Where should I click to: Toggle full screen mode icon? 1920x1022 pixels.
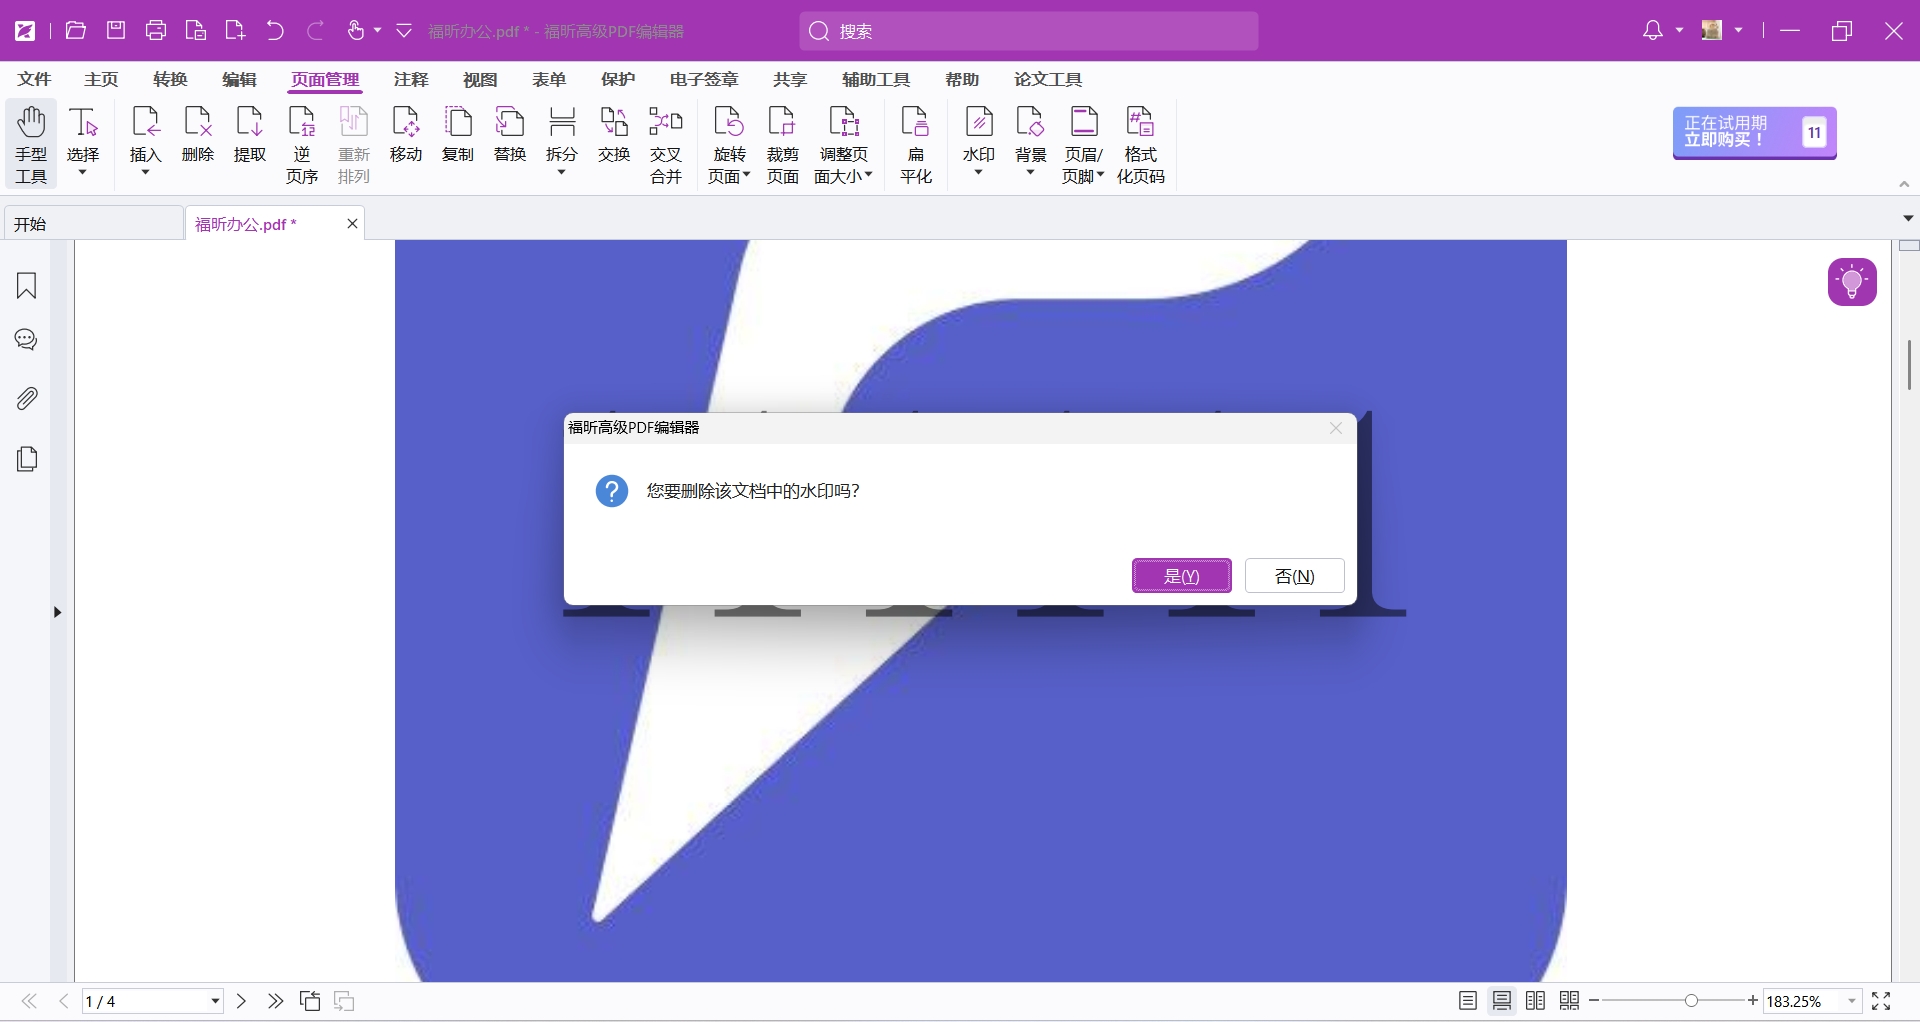pyautogui.click(x=1881, y=1001)
